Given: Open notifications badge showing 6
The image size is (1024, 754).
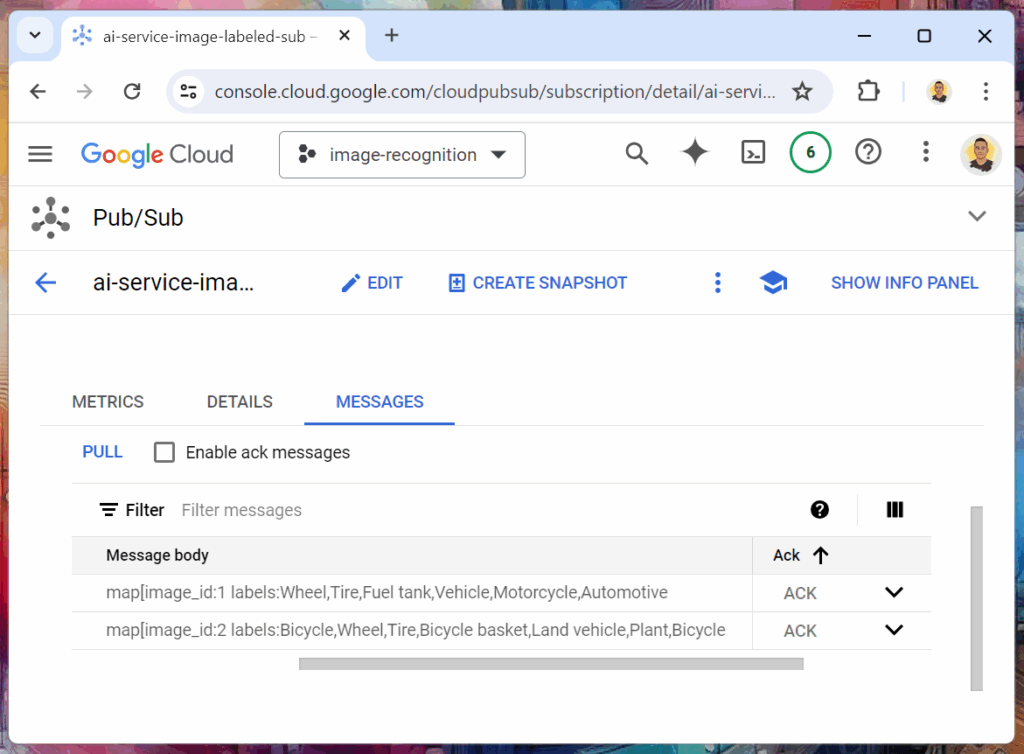Looking at the screenshot, I should 810,153.
